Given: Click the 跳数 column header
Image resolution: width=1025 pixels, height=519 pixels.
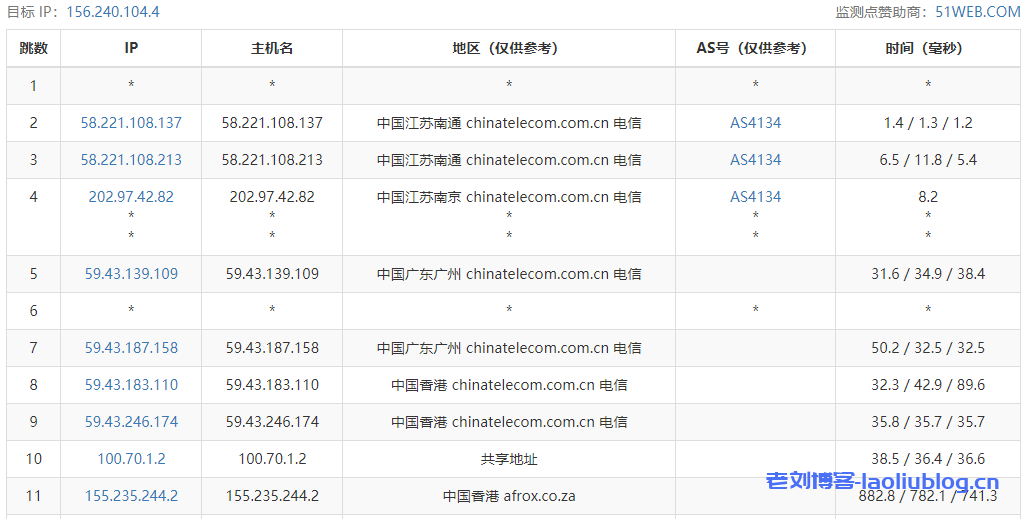Looking at the screenshot, I should (33, 48).
